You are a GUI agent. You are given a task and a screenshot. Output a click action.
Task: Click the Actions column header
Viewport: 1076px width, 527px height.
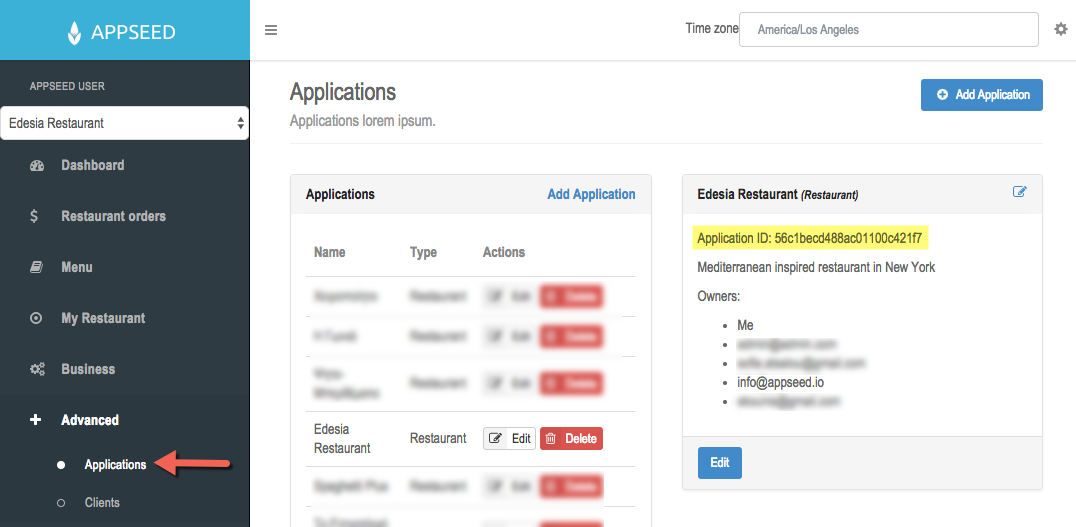click(x=504, y=252)
